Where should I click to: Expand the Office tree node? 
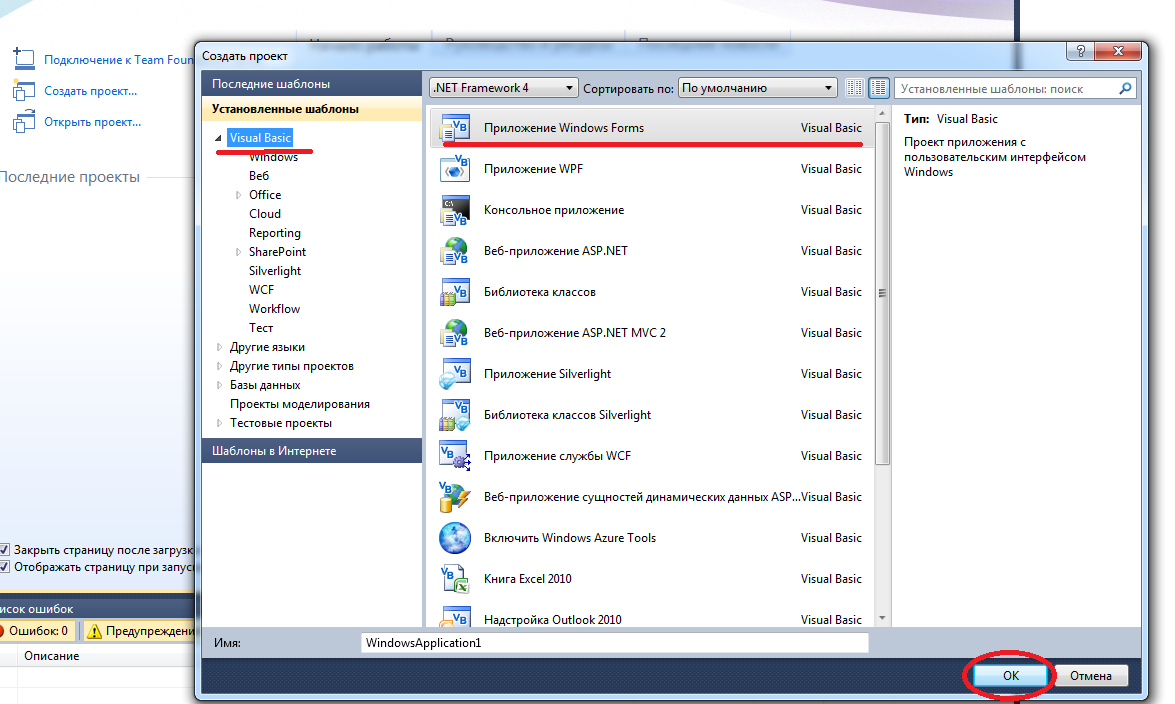coord(238,195)
